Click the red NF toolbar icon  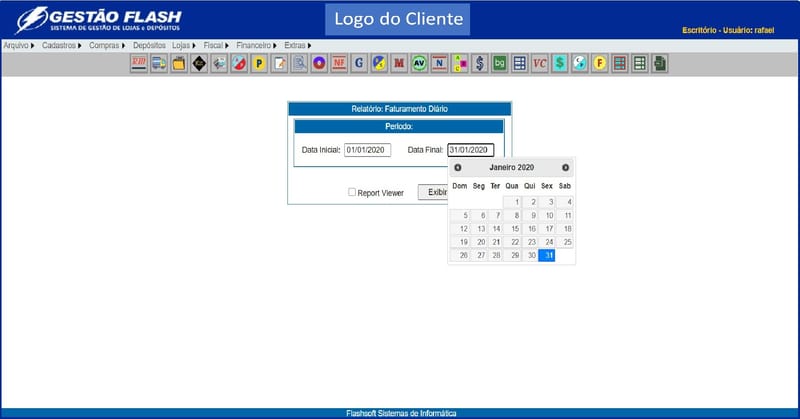click(339, 64)
